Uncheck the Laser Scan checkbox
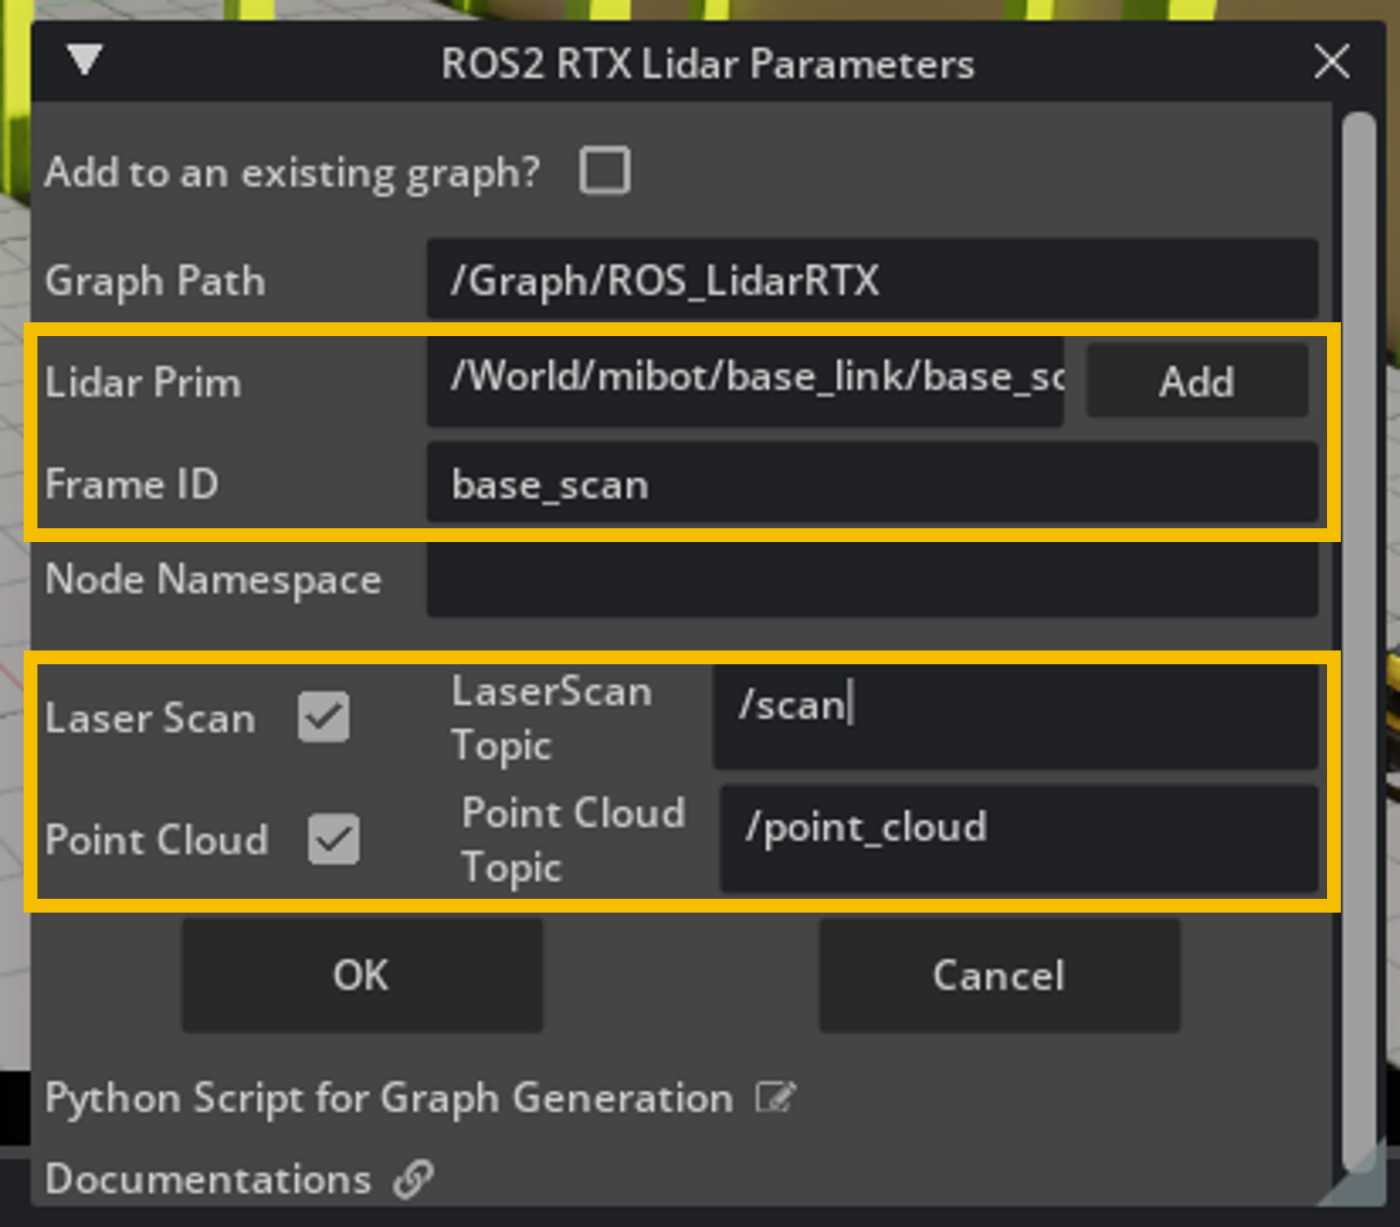 point(324,717)
